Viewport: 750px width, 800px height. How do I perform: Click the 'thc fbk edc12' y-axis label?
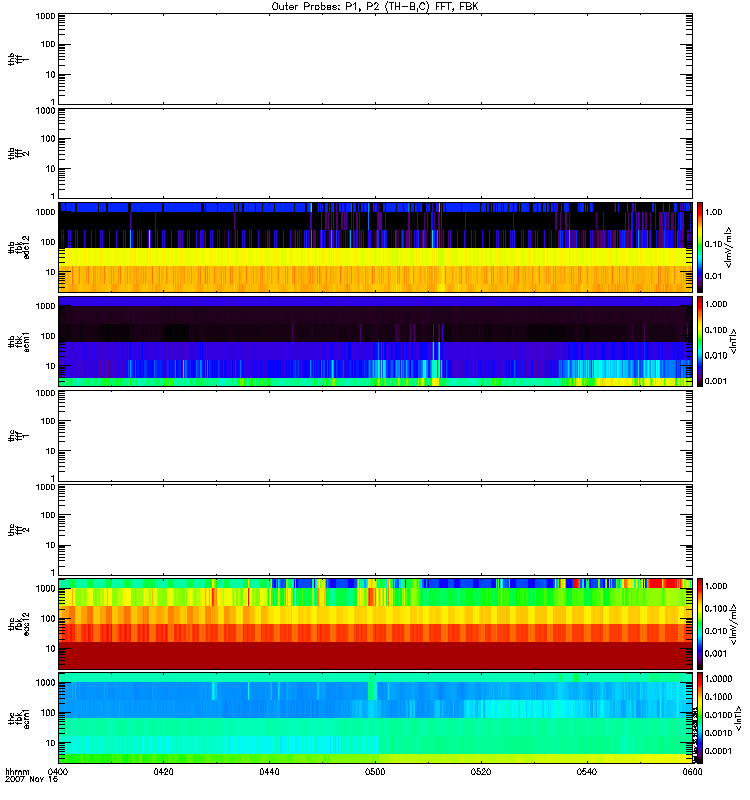pyautogui.click(x=19, y=623)
